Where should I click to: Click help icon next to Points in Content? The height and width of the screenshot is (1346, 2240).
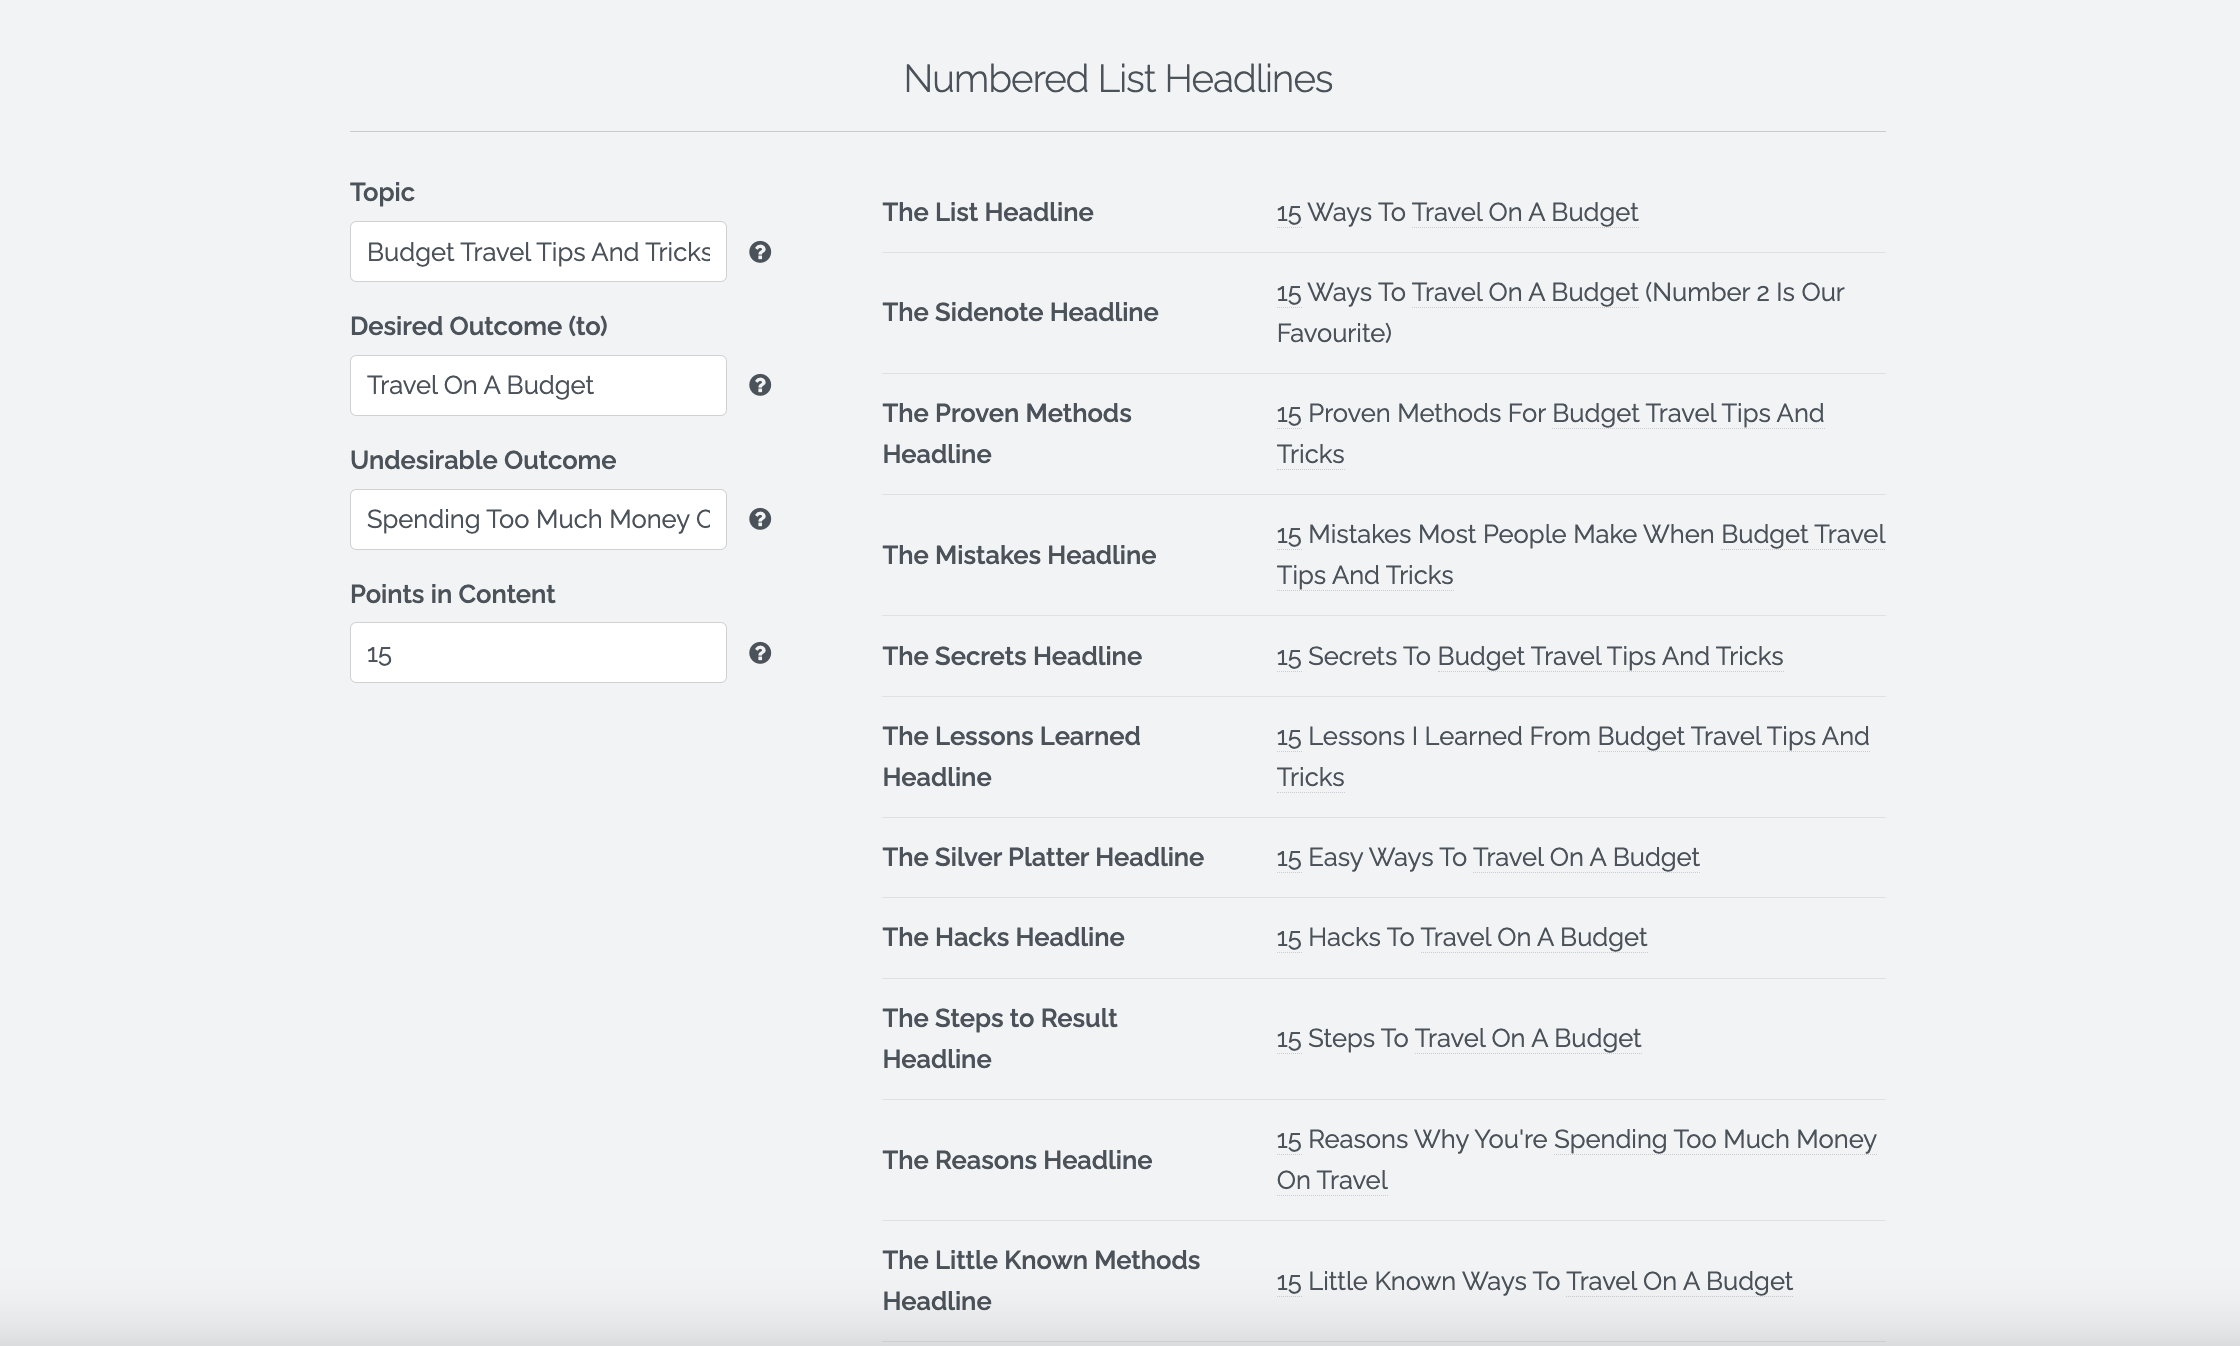point(760,653)
